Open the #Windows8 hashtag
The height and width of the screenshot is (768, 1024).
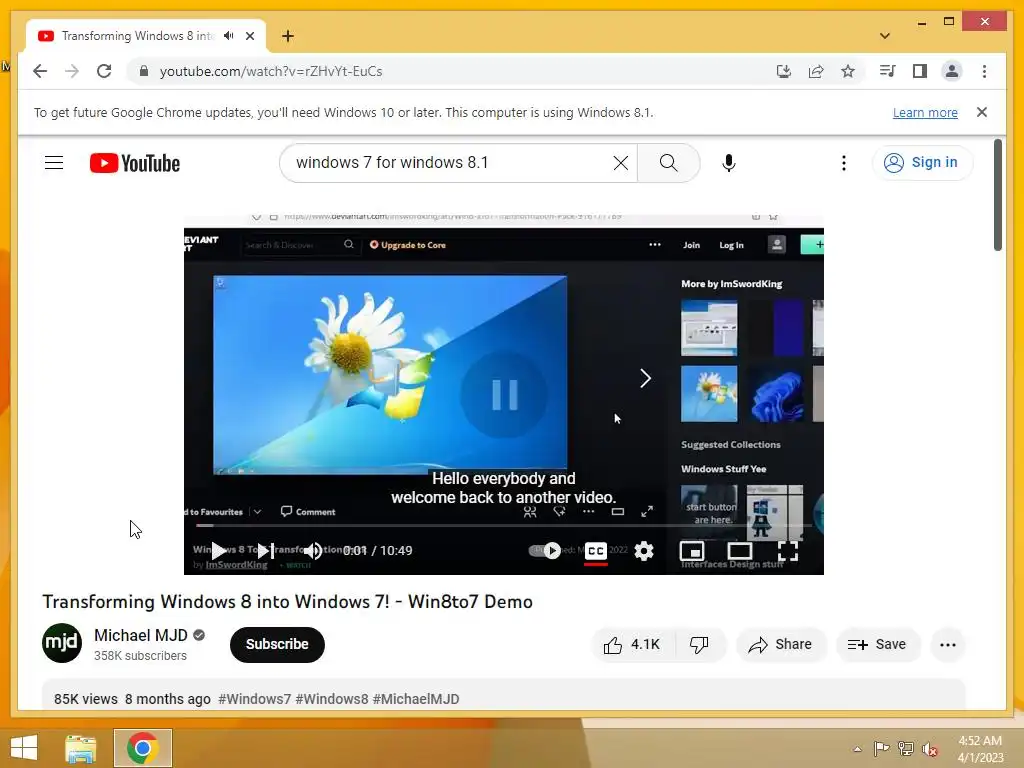point(332,699)
